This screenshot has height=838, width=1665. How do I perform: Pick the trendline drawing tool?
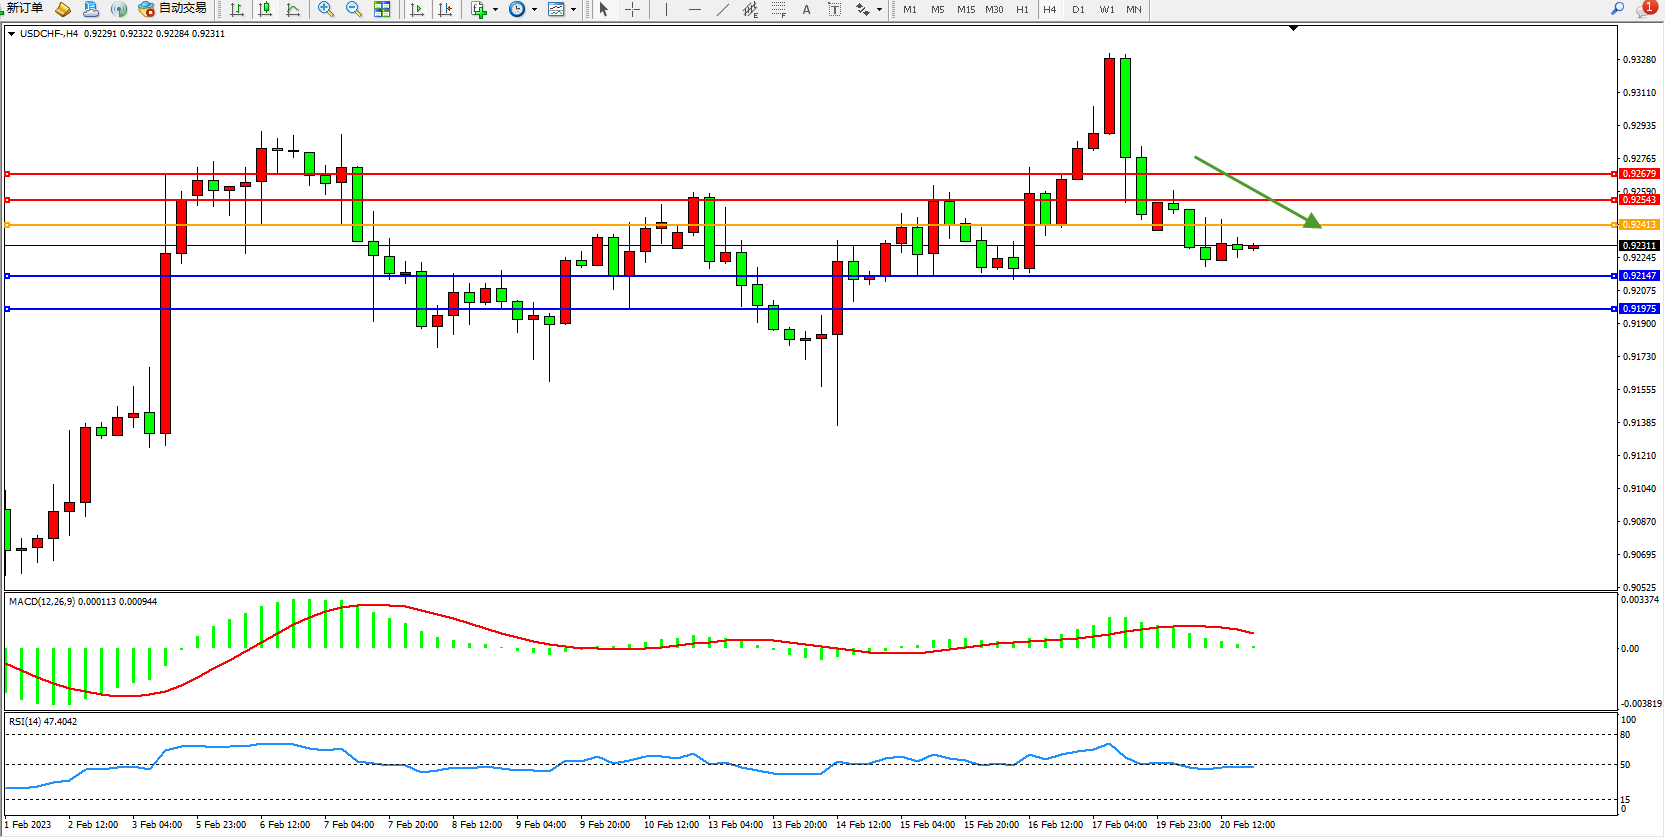pyautogui.click(x=723, y=9)
